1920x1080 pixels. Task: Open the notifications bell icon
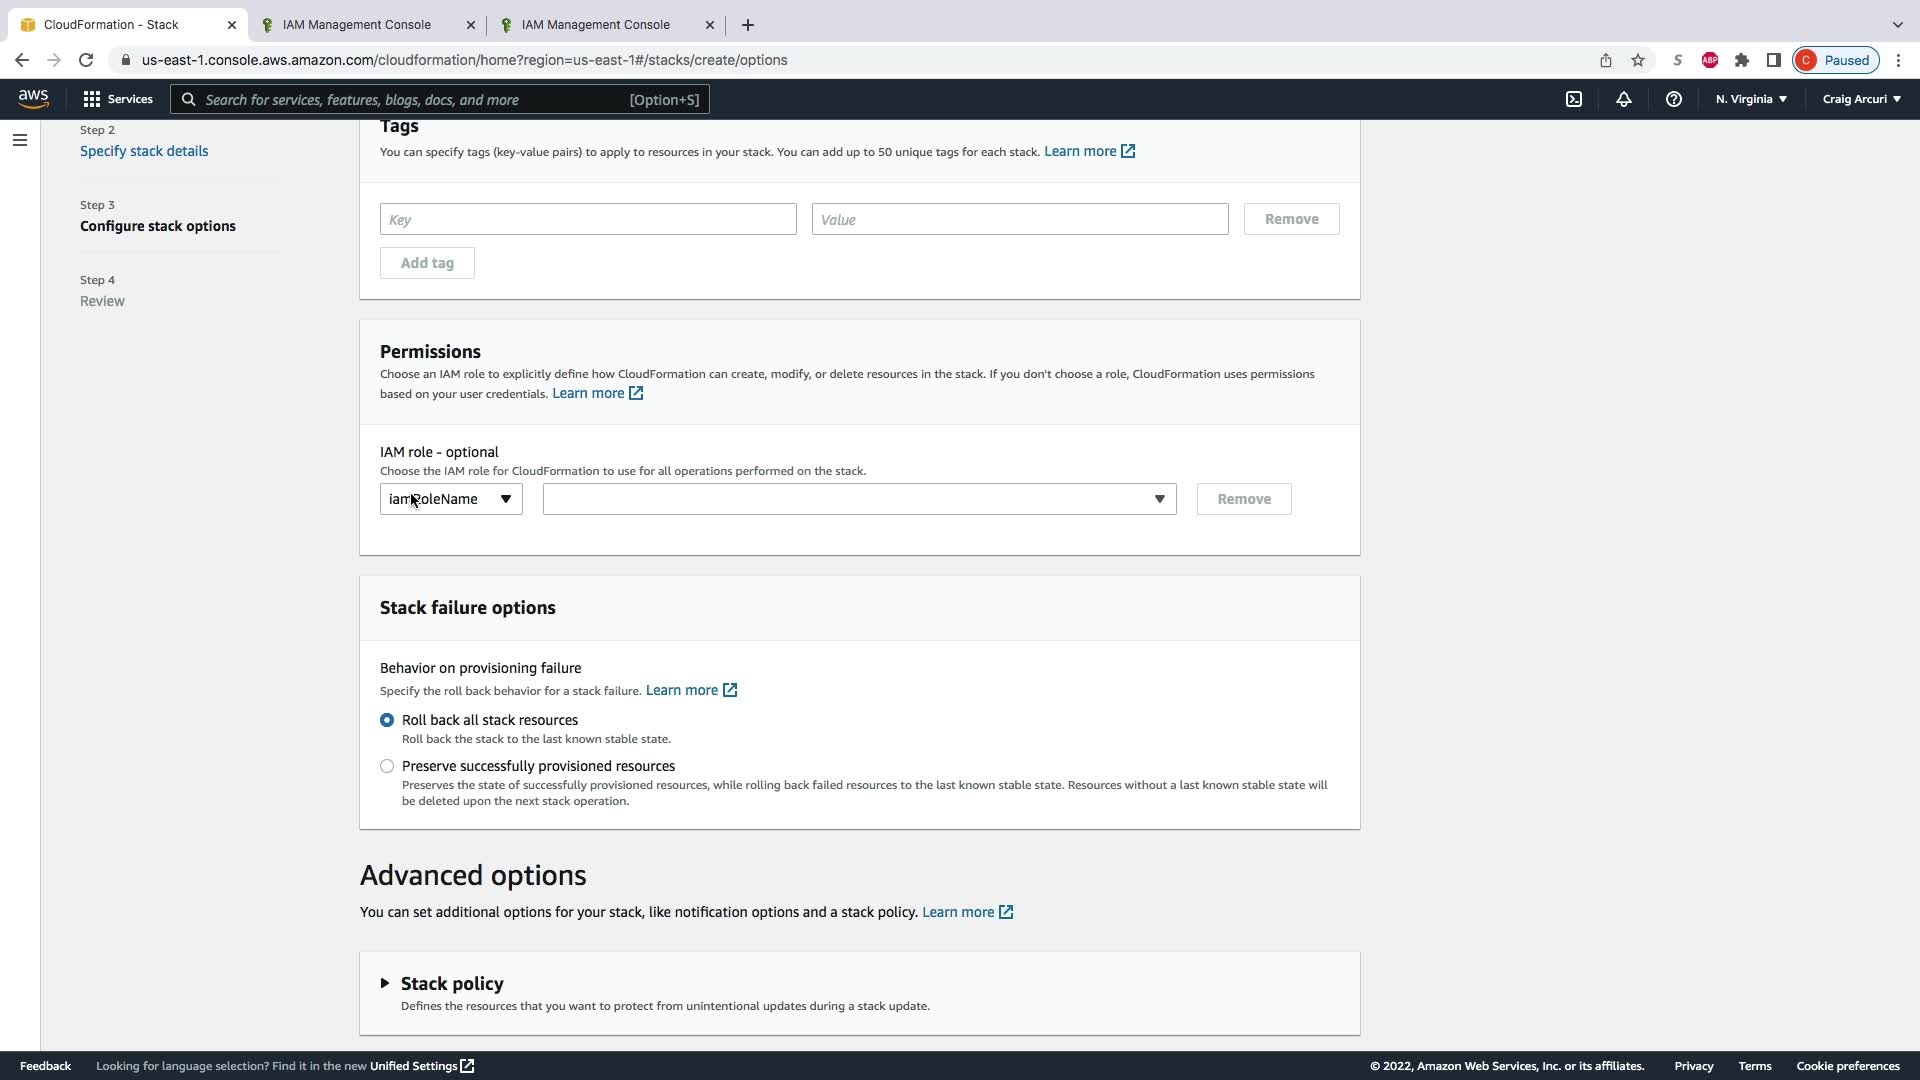(x=1624, y=99)
